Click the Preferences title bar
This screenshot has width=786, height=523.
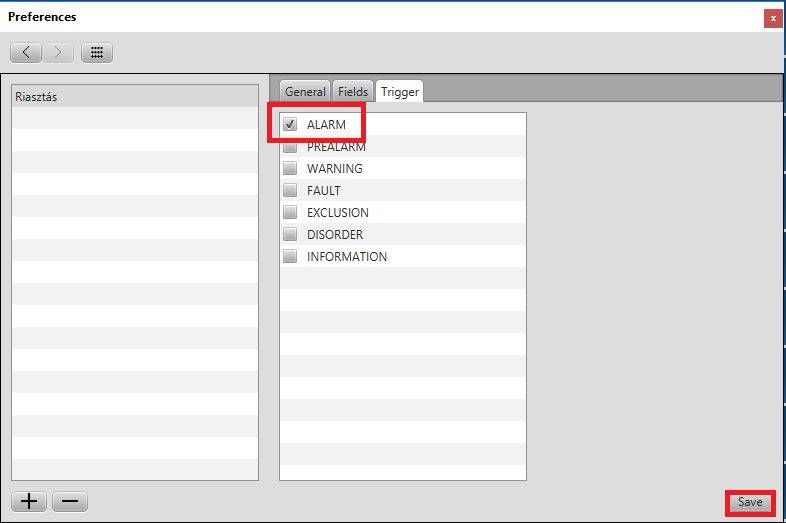(380, 17)
